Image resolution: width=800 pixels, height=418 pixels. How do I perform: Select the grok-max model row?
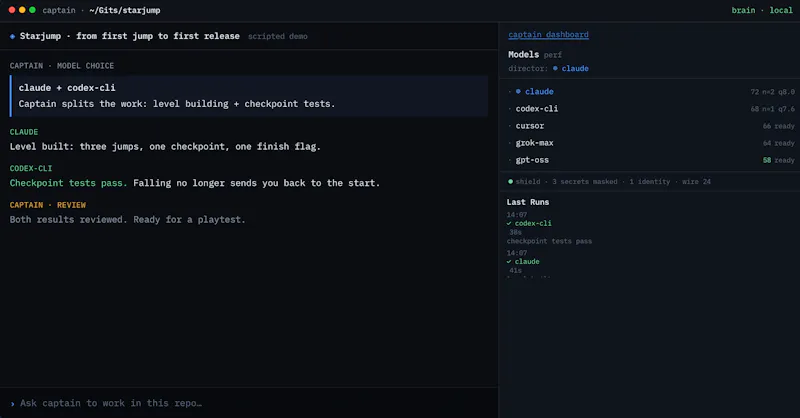(651, 143)
